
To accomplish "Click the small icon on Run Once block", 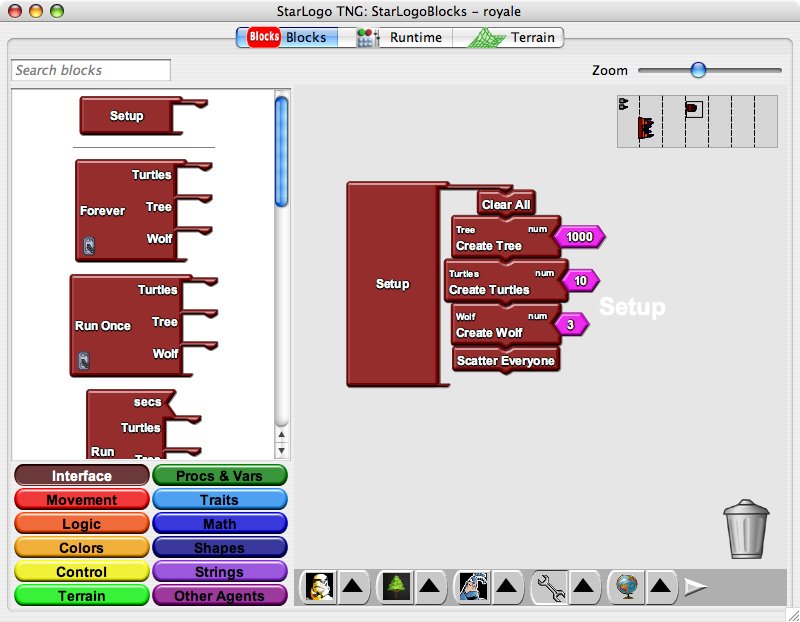I will tap(84, 360).
